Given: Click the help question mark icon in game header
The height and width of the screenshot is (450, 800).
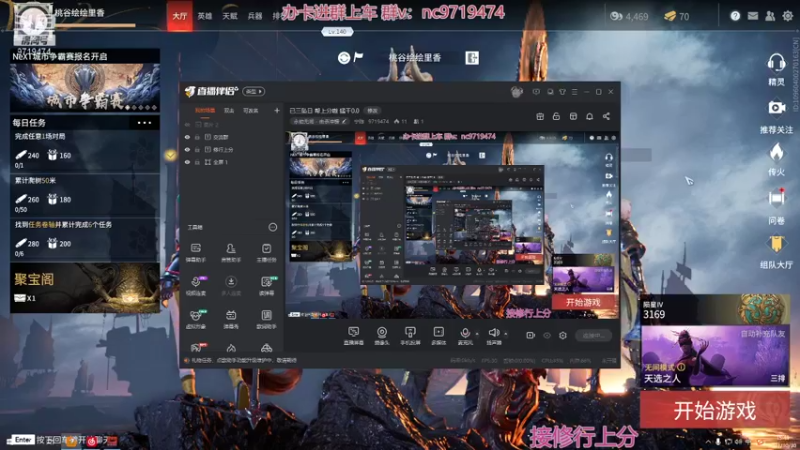Looking at the screenshot, I should [x=735, y=16].
